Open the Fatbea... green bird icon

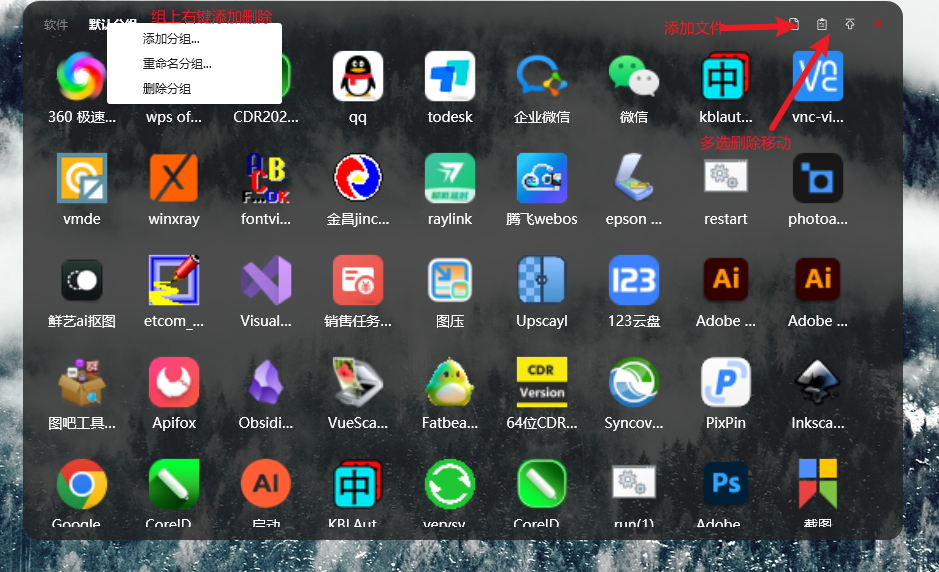(450, 382)
